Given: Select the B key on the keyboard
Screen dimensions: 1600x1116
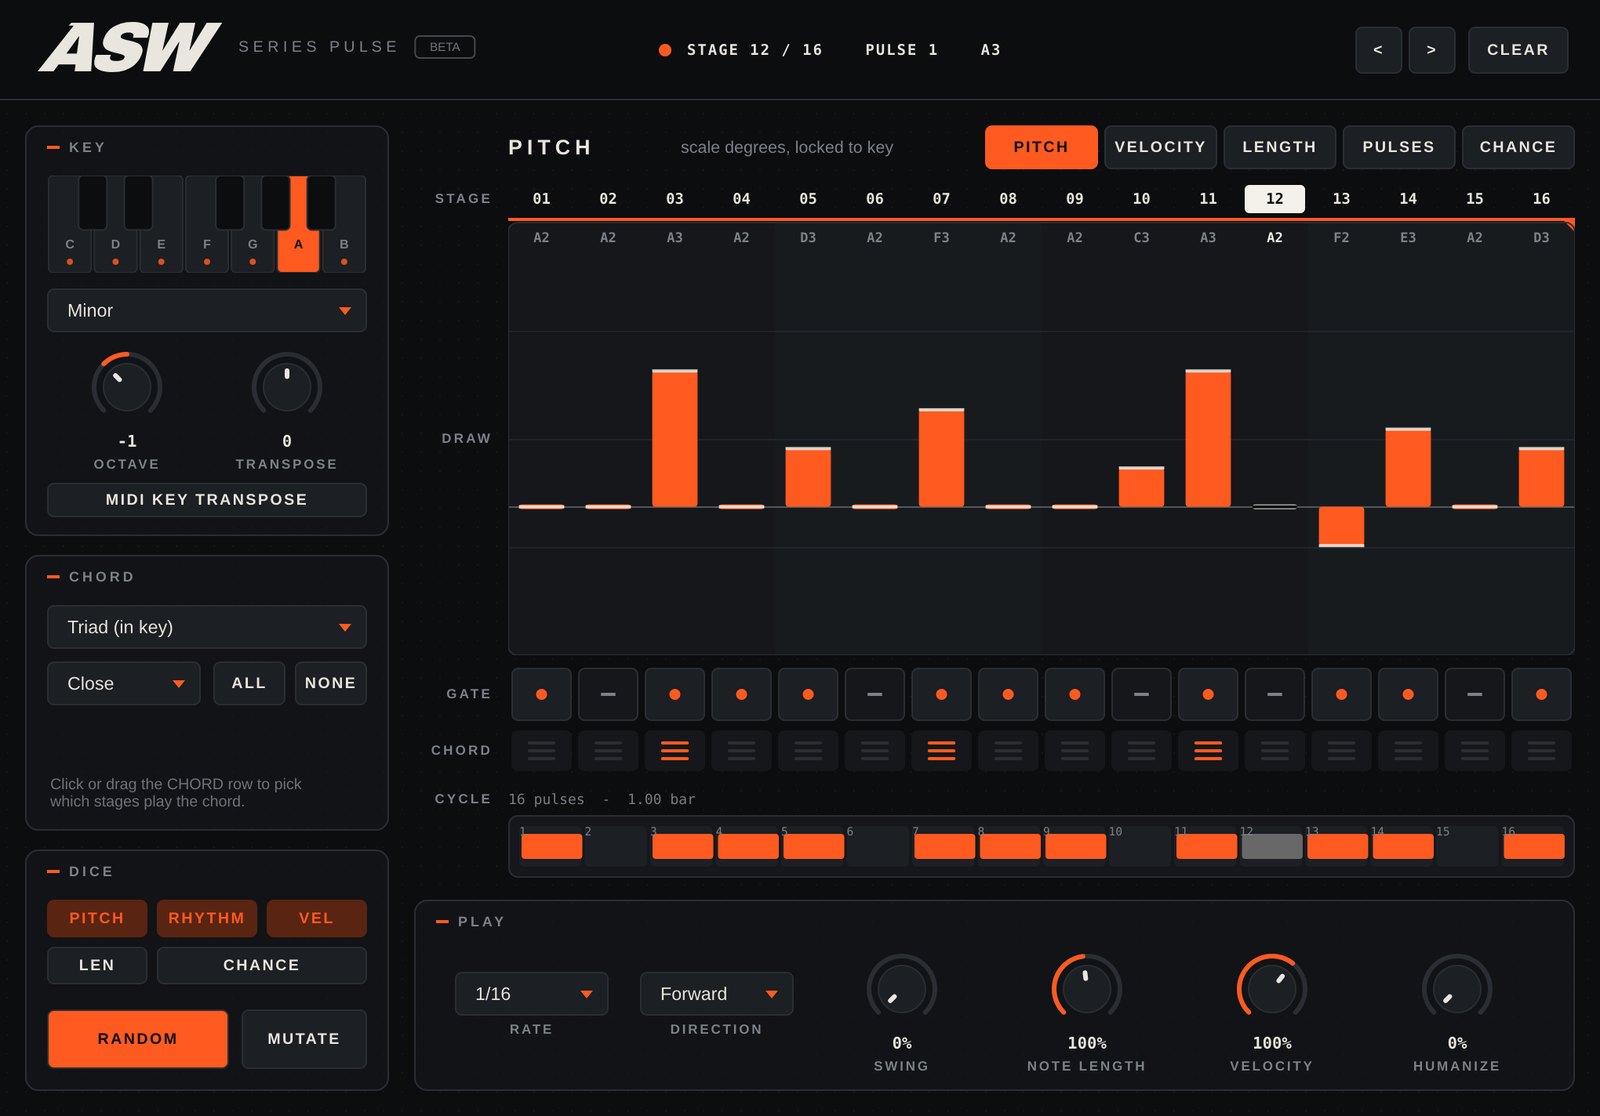Looking at the screenshot, I should (x=344, y=248).
